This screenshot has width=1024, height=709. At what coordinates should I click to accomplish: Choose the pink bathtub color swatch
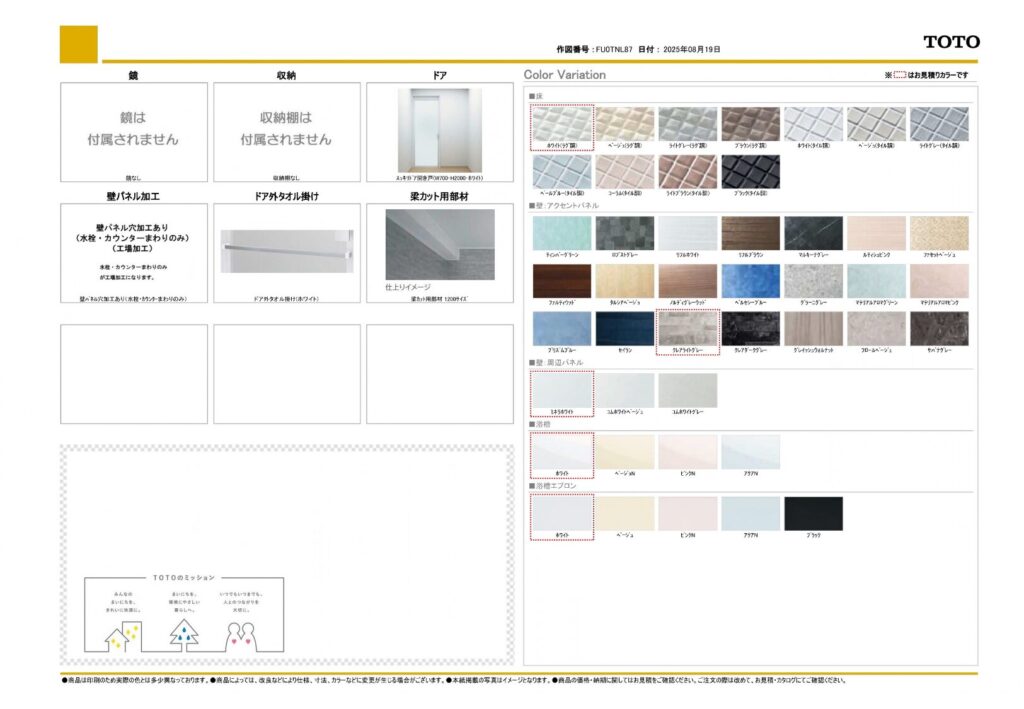[x=688, y=452]
